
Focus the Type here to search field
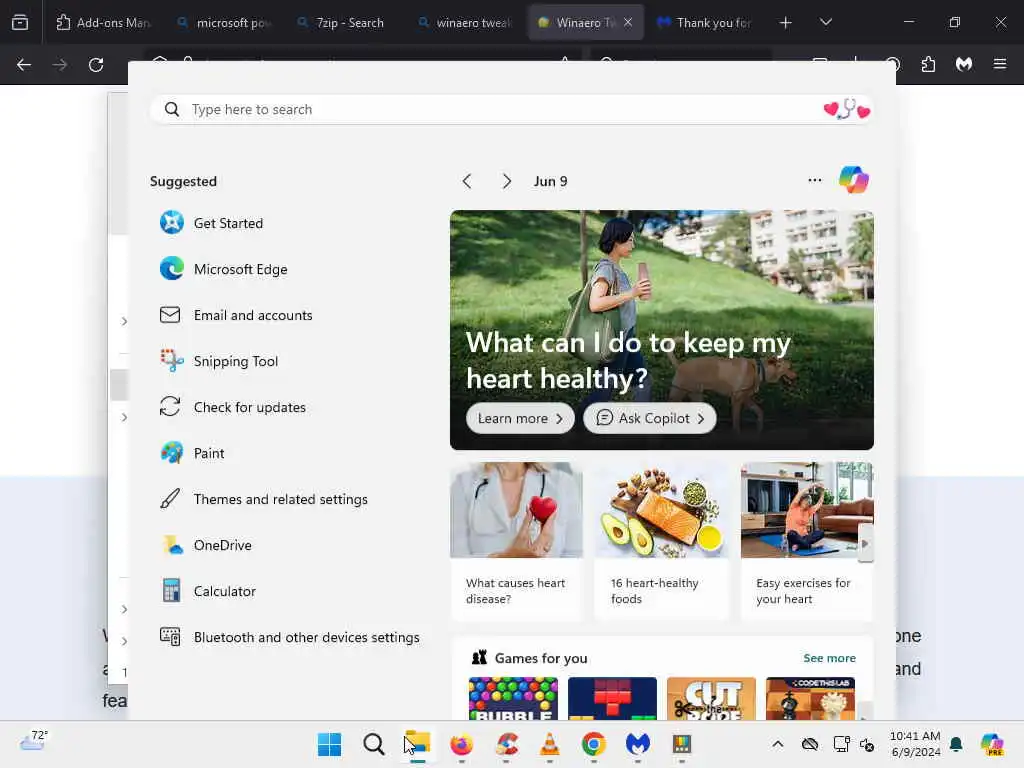click(x=511, y=109)
